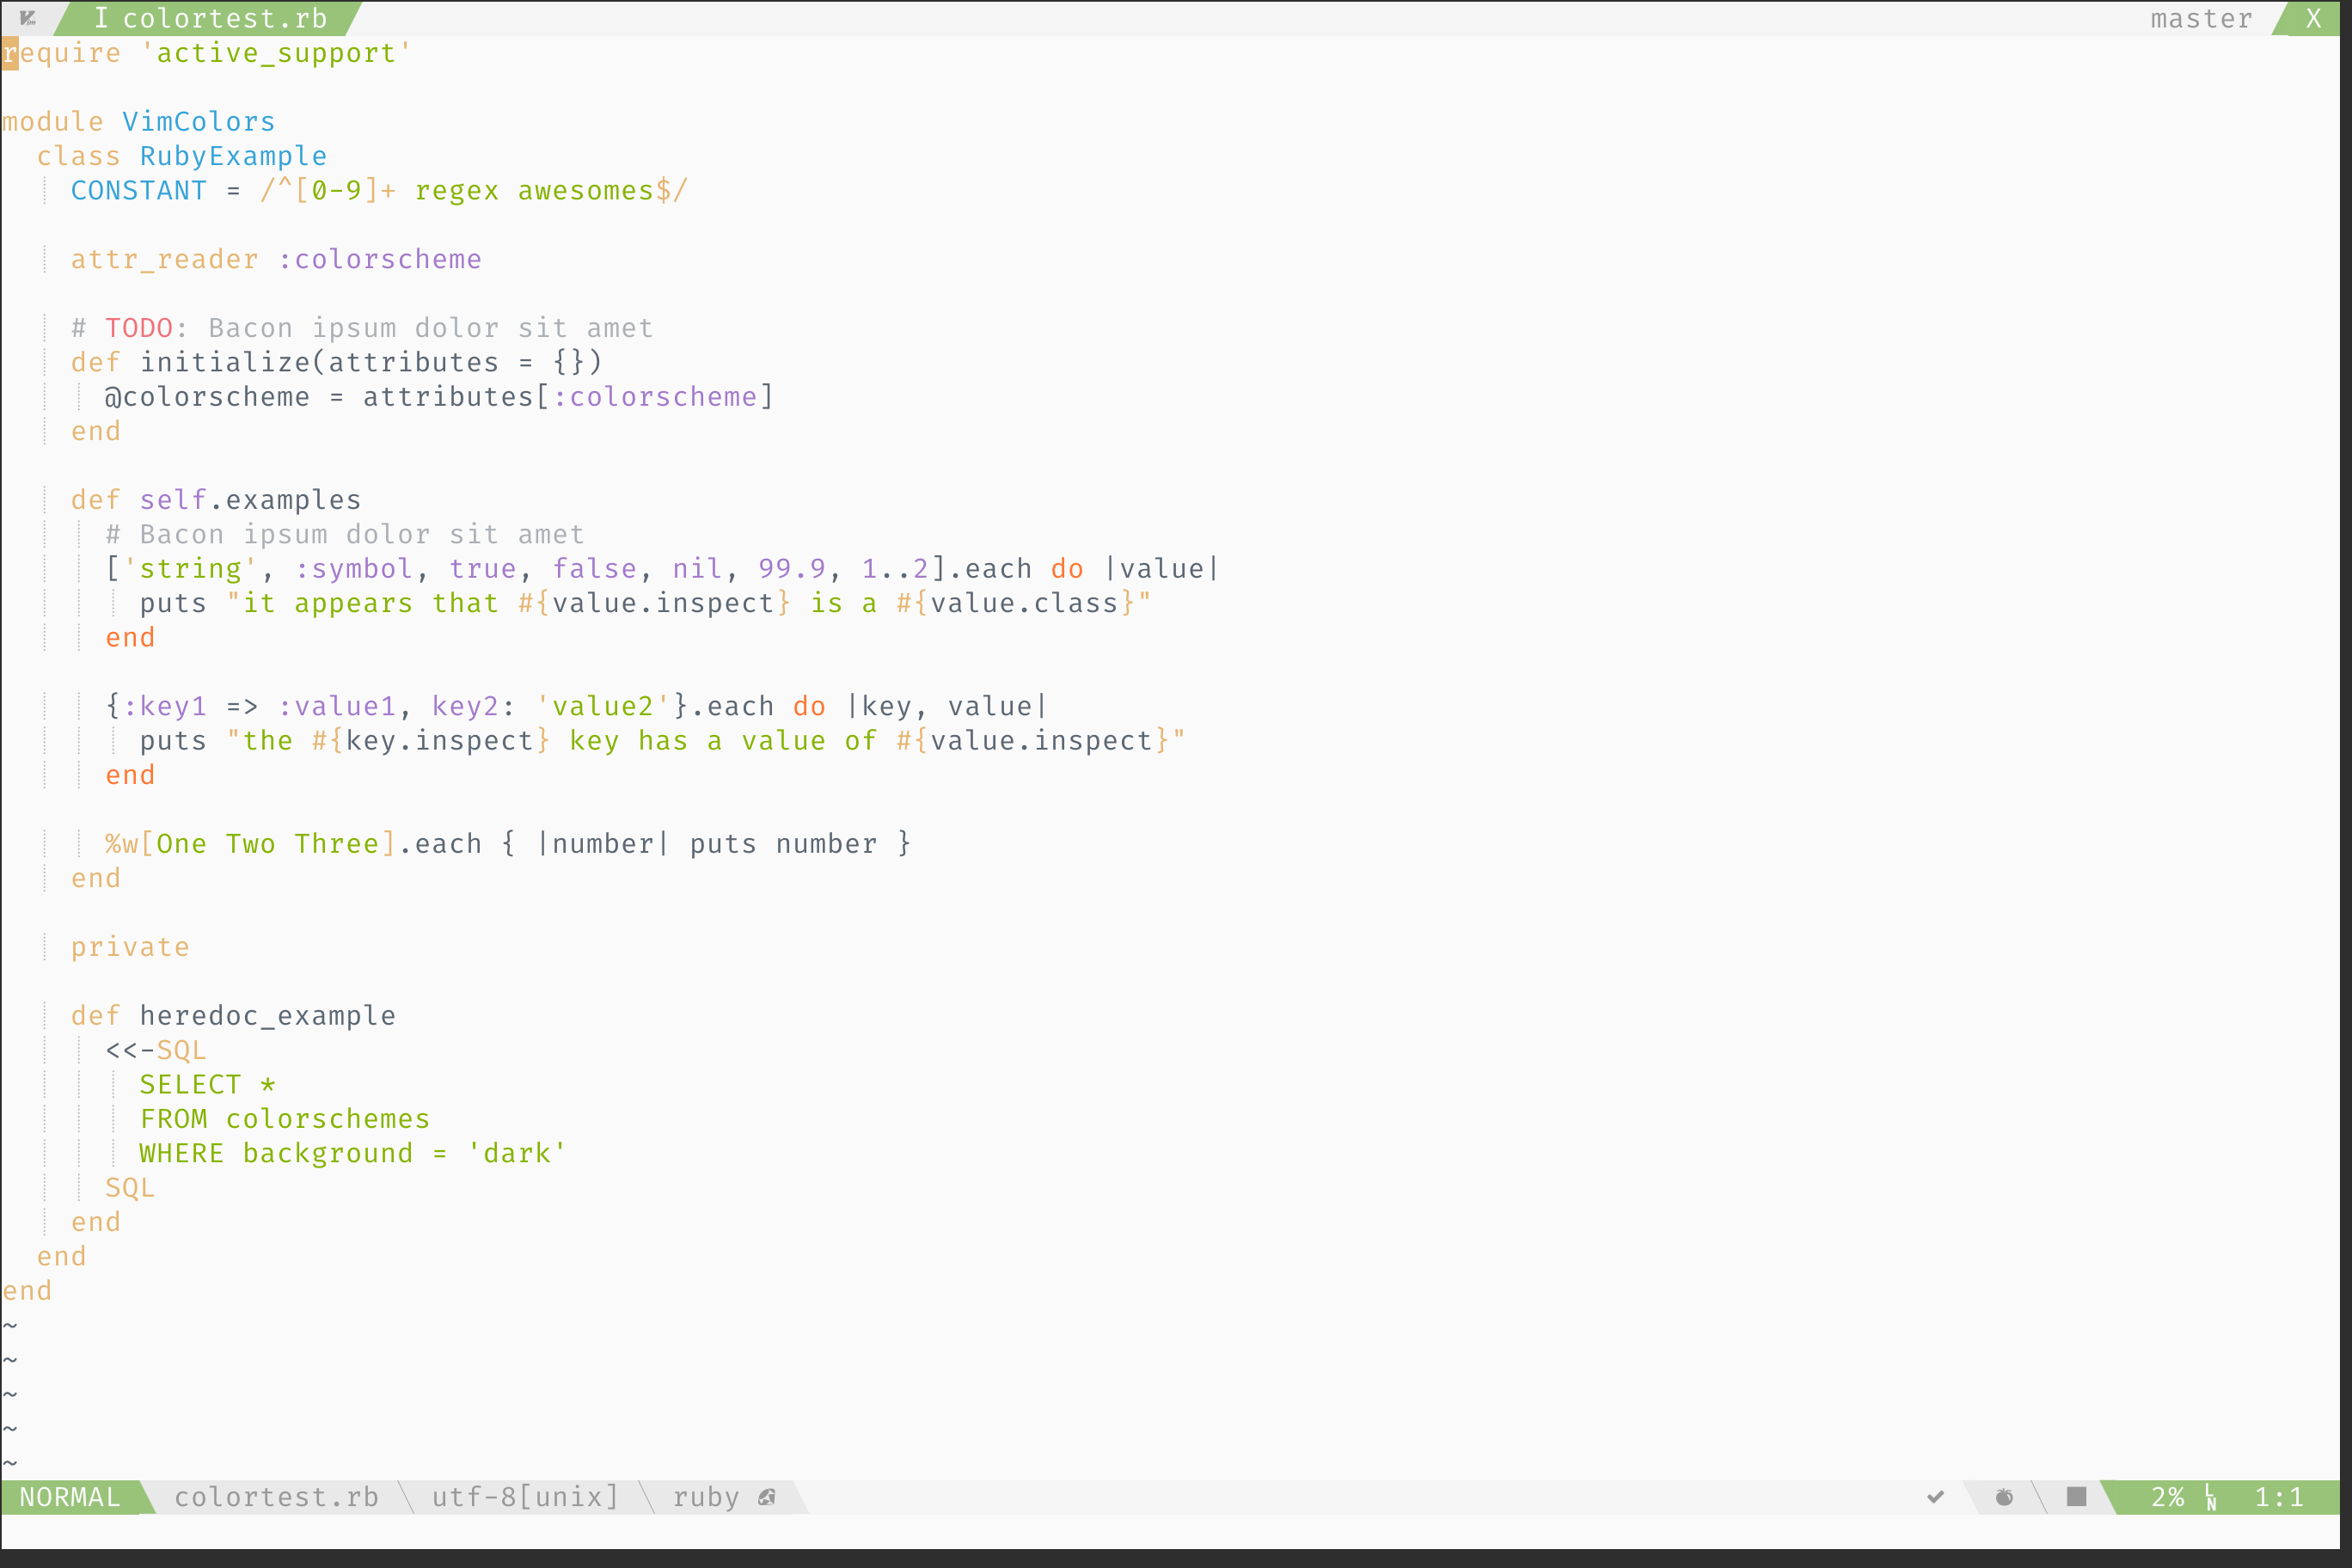Click the tomato pomodoro icon in statusline
This screenshot has height=1568, width=2352.
pos(2004,1497)
